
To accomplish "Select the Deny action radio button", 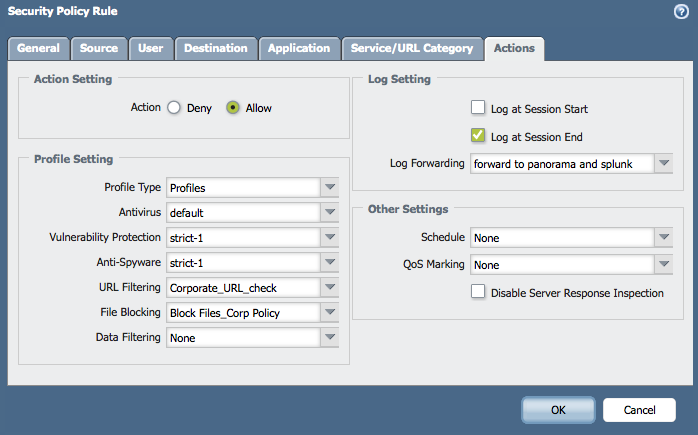I will [x=174, y=108].
